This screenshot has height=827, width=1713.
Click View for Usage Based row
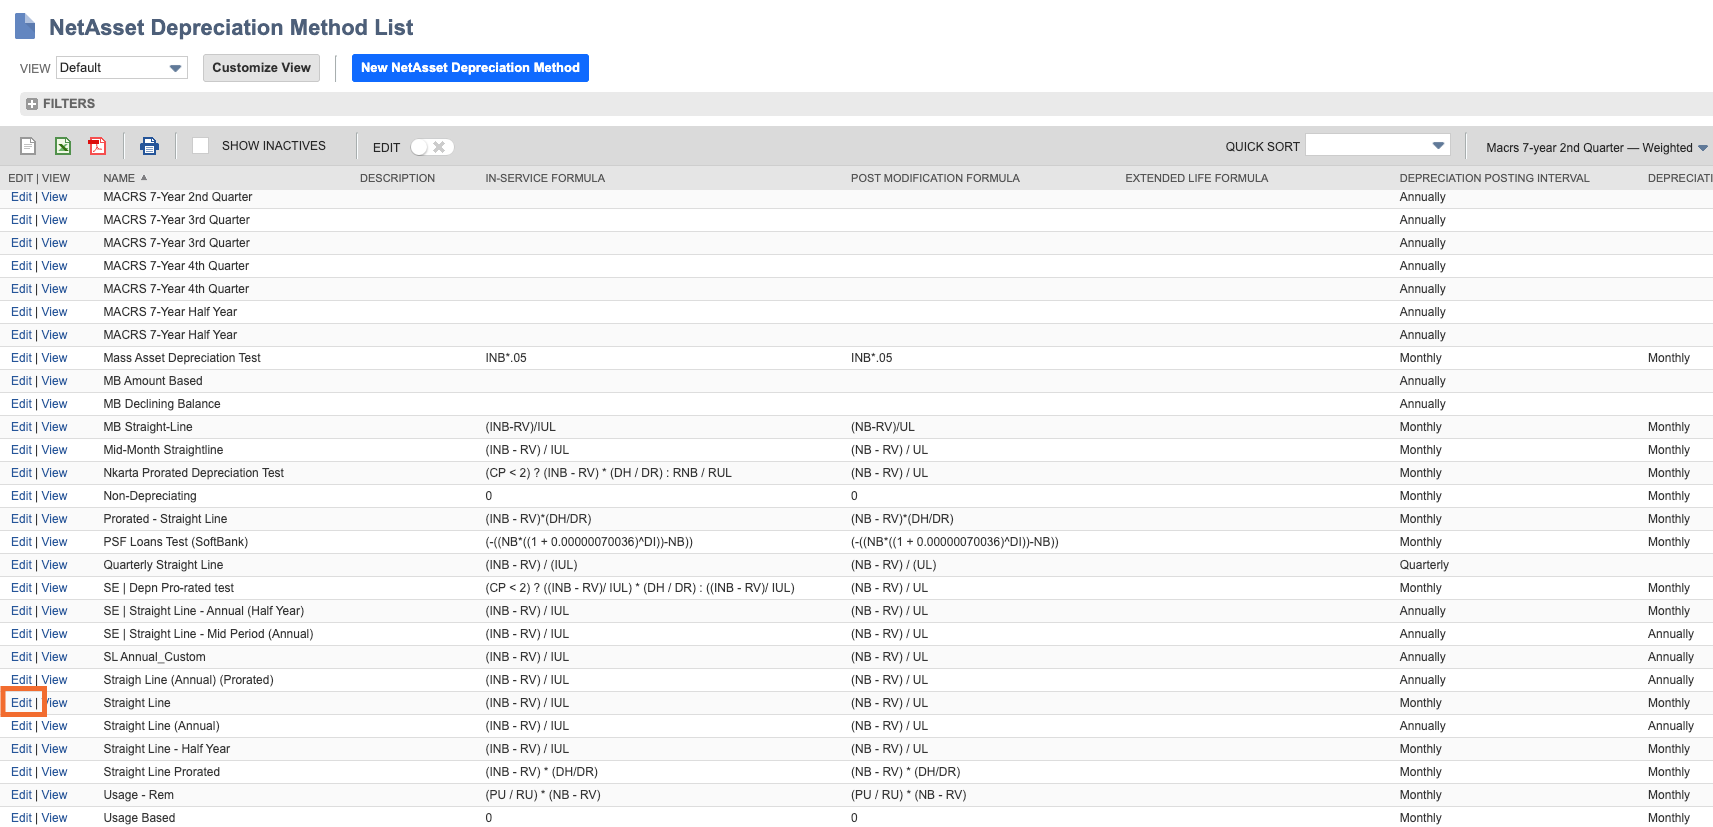click(x=55, y=818)
